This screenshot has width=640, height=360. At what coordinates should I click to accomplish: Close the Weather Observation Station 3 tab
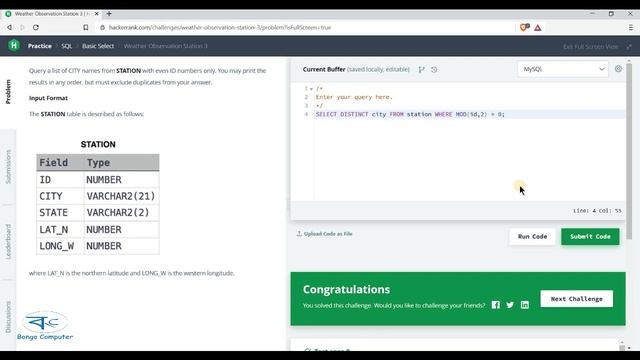[97, 13]
